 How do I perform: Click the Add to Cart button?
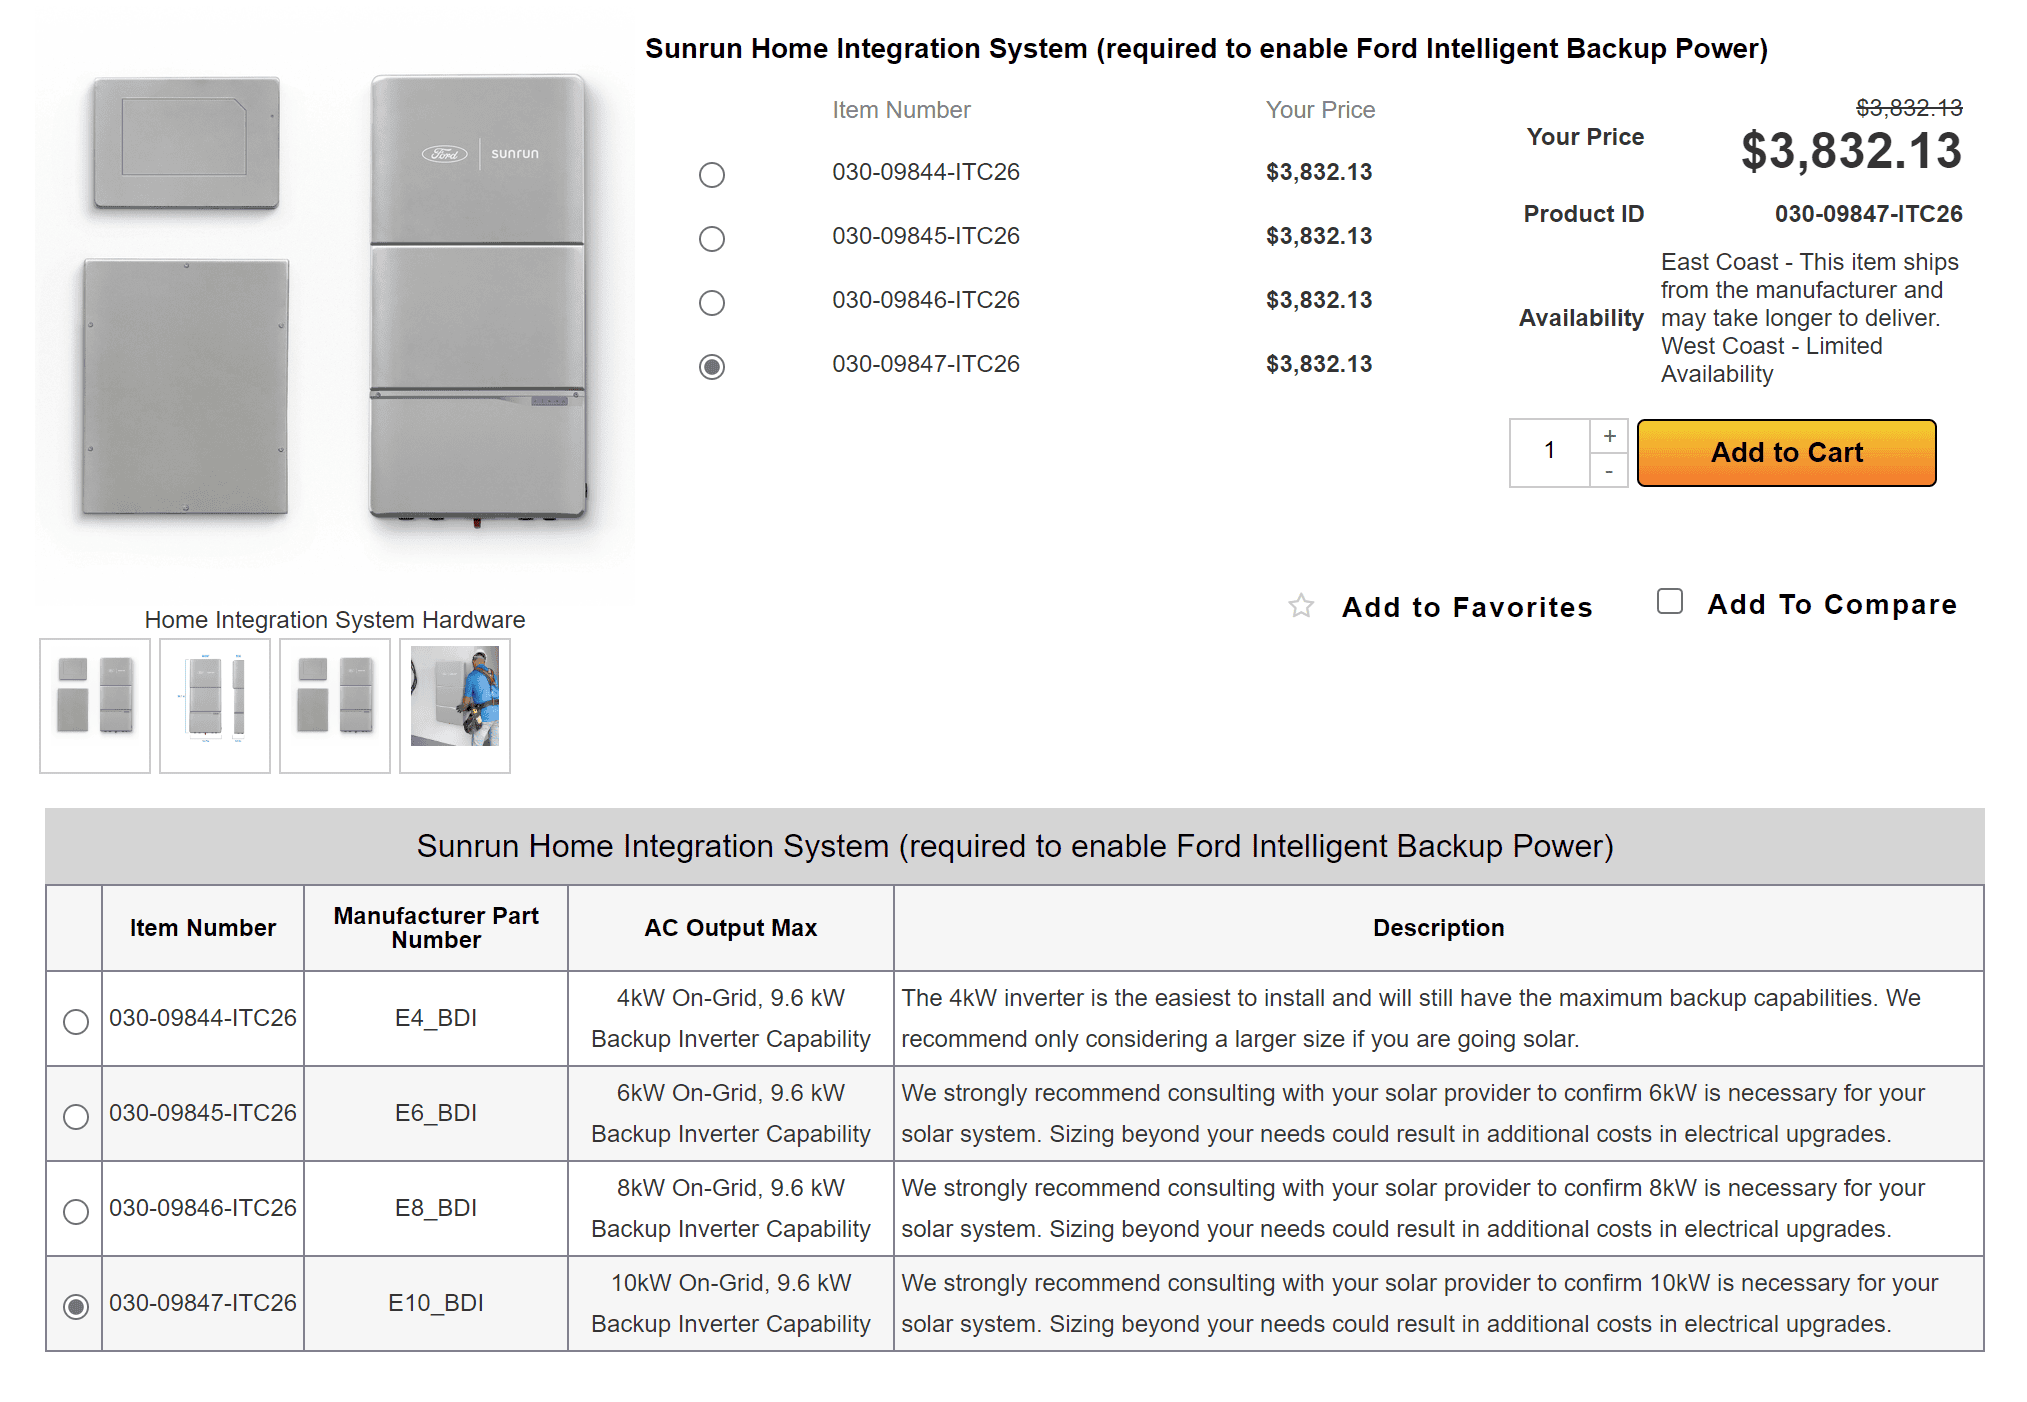(1786, 453)
